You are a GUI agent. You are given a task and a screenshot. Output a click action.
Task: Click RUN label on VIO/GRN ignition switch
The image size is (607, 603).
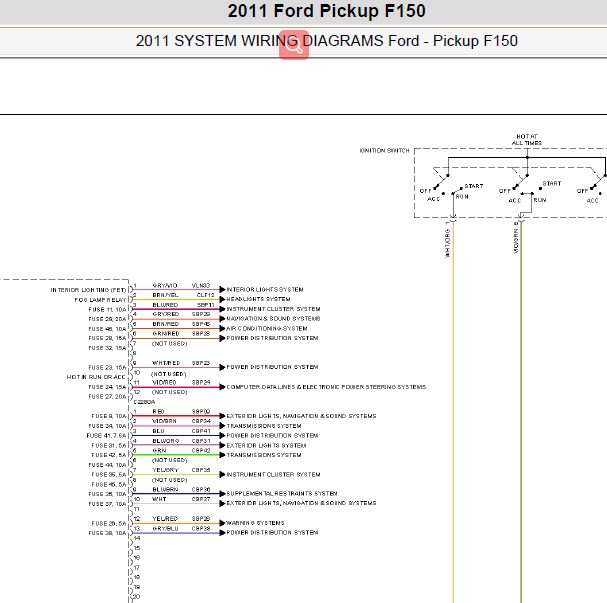[x=540, y=200]
